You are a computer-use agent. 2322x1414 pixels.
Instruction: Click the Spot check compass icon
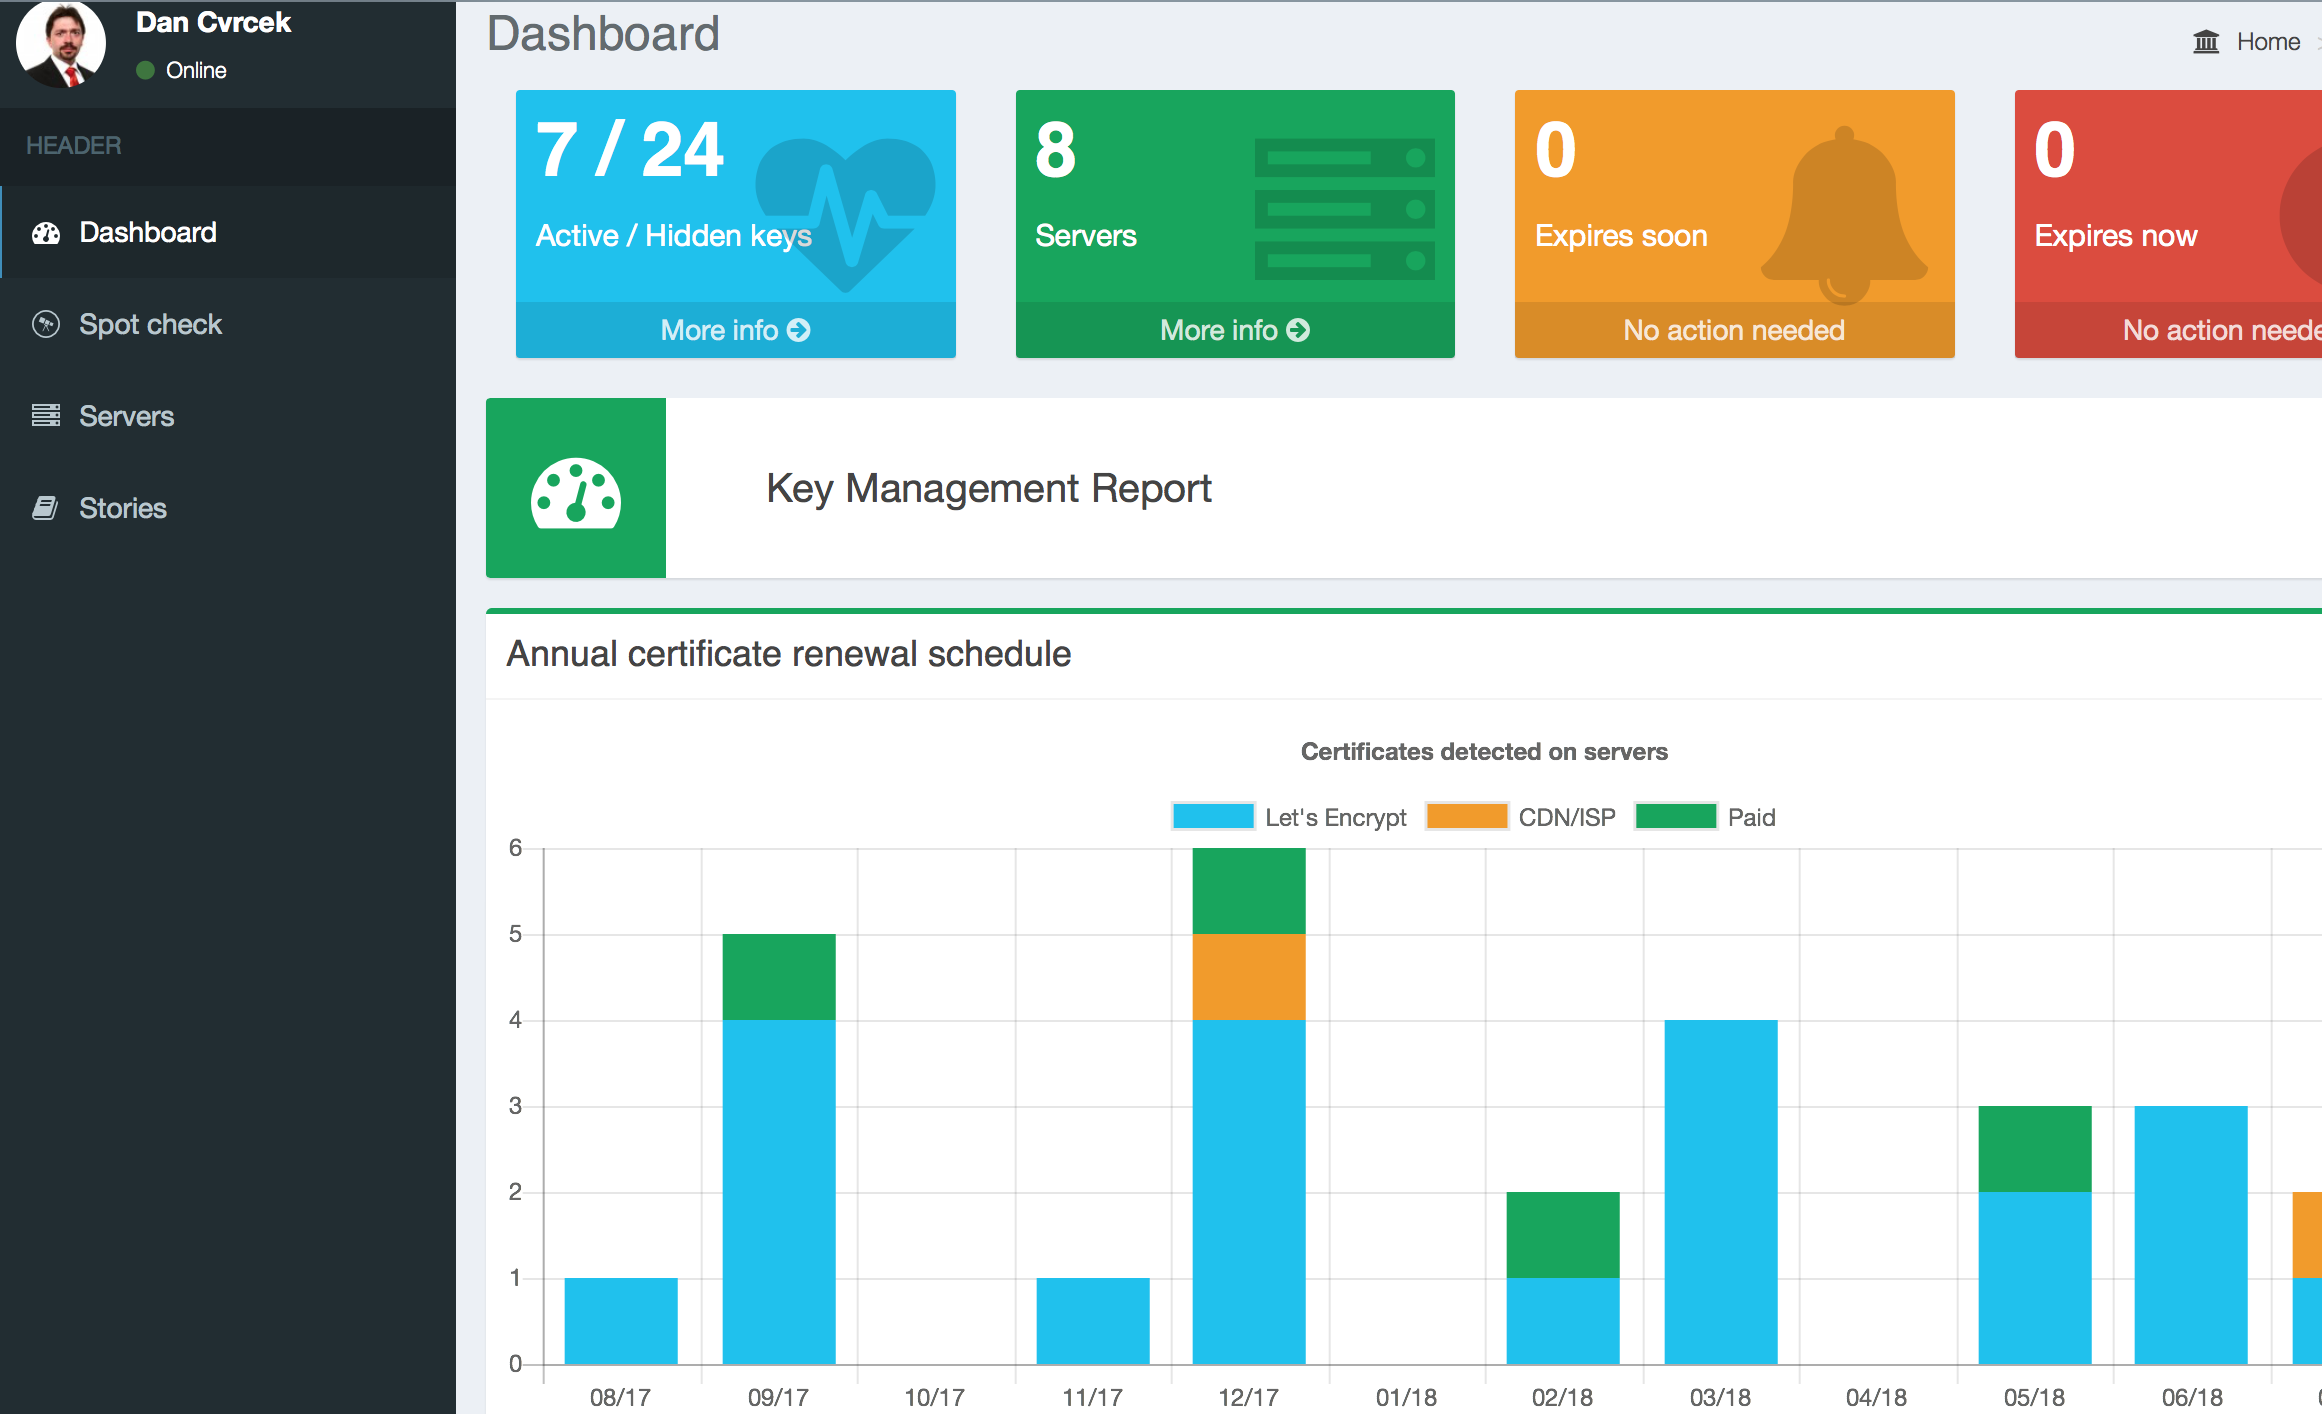(46, 324)
